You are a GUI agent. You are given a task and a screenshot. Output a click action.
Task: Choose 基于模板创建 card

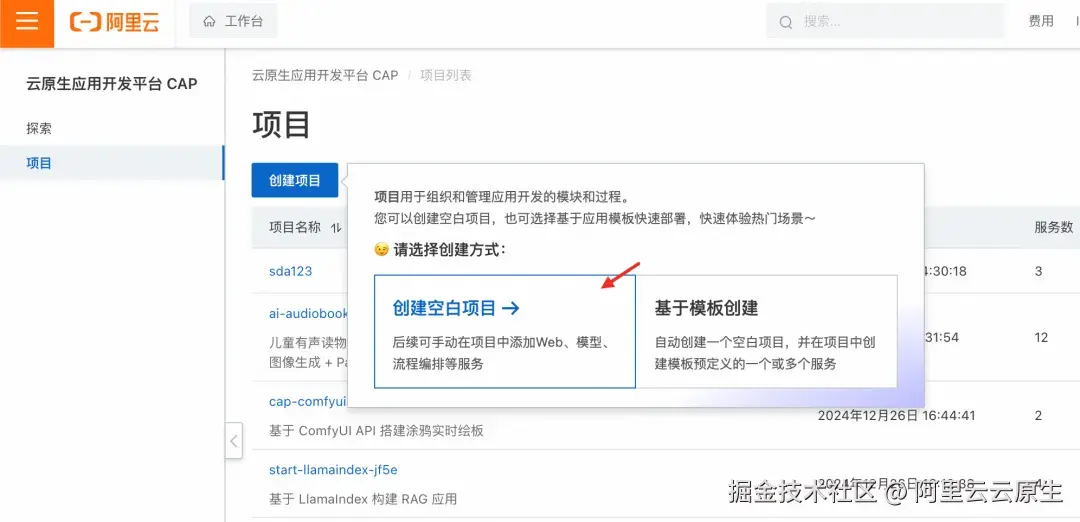coord(767,332)
